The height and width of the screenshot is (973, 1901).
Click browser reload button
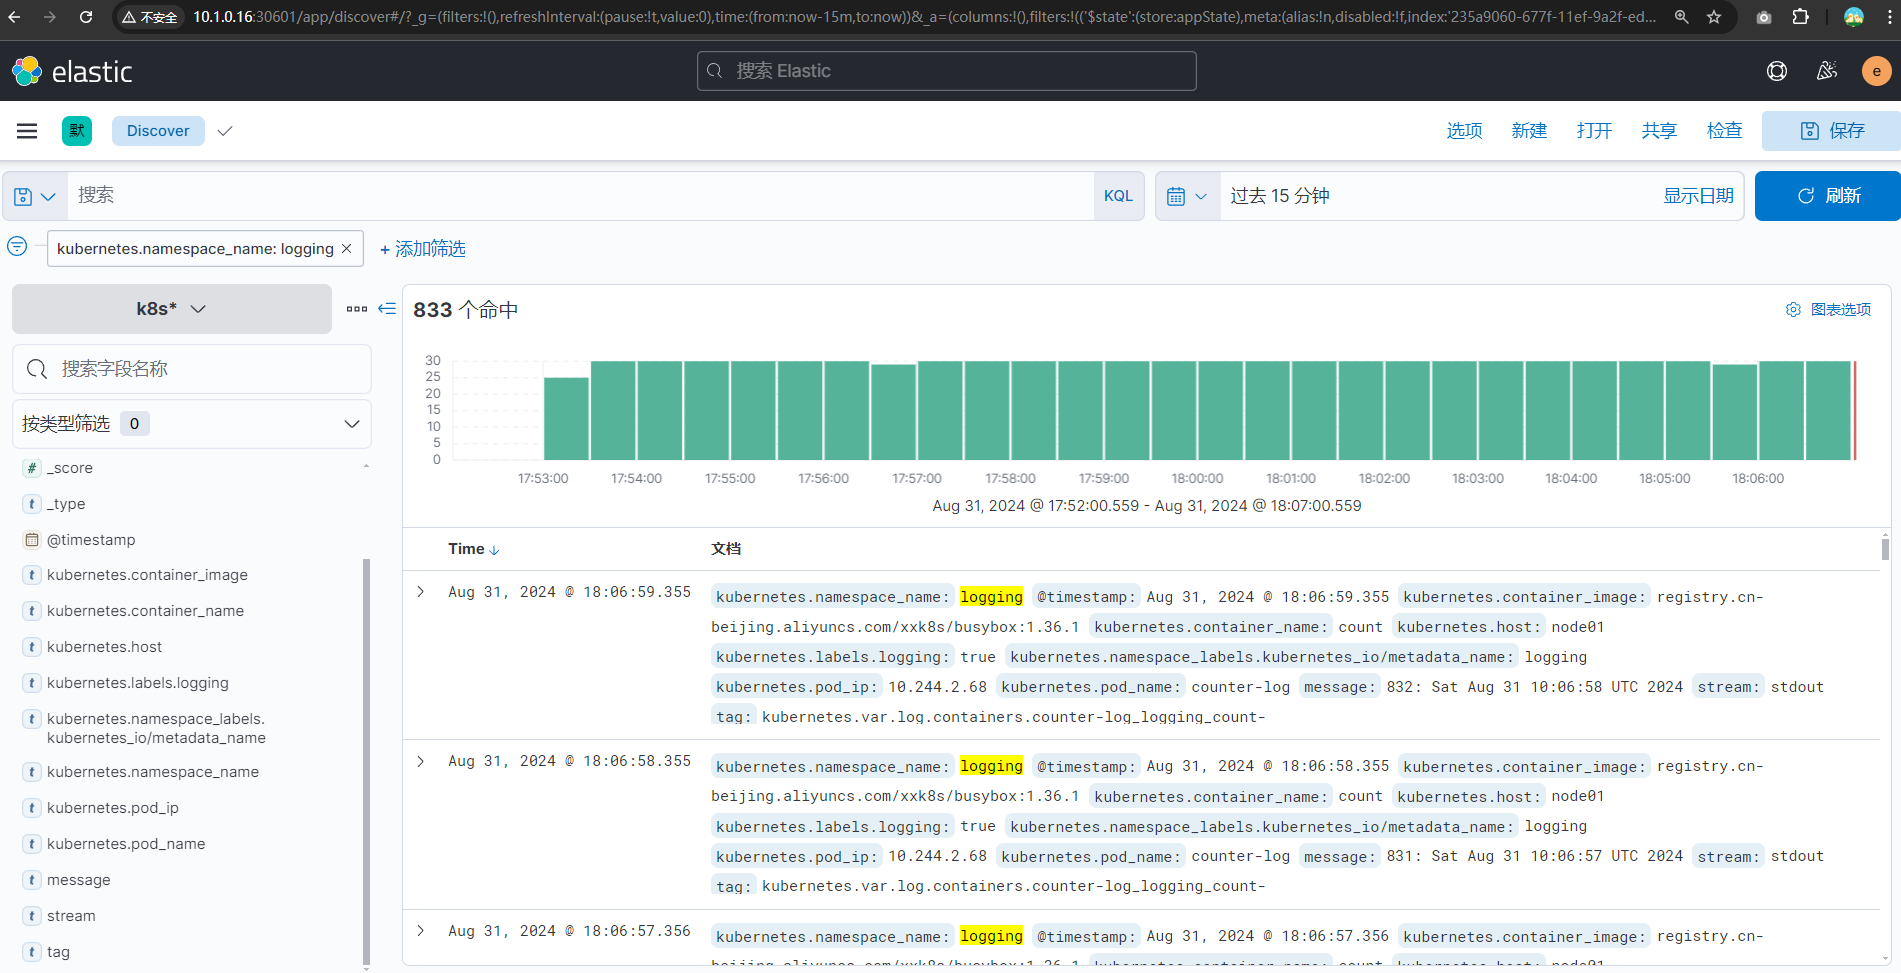(86, 17)
